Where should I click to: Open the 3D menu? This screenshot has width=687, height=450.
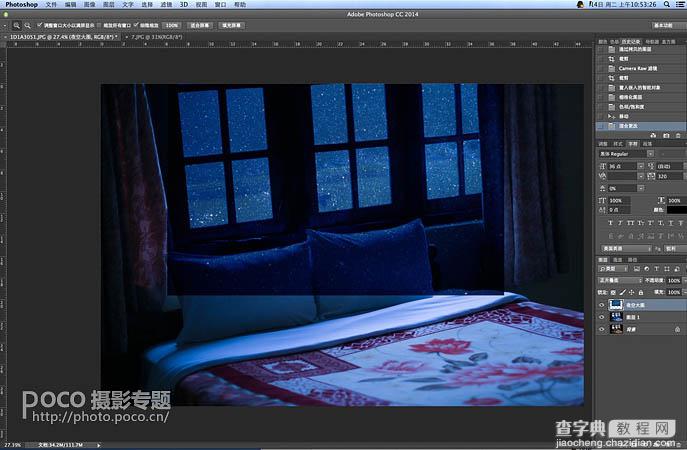click(x=184, y=4)
